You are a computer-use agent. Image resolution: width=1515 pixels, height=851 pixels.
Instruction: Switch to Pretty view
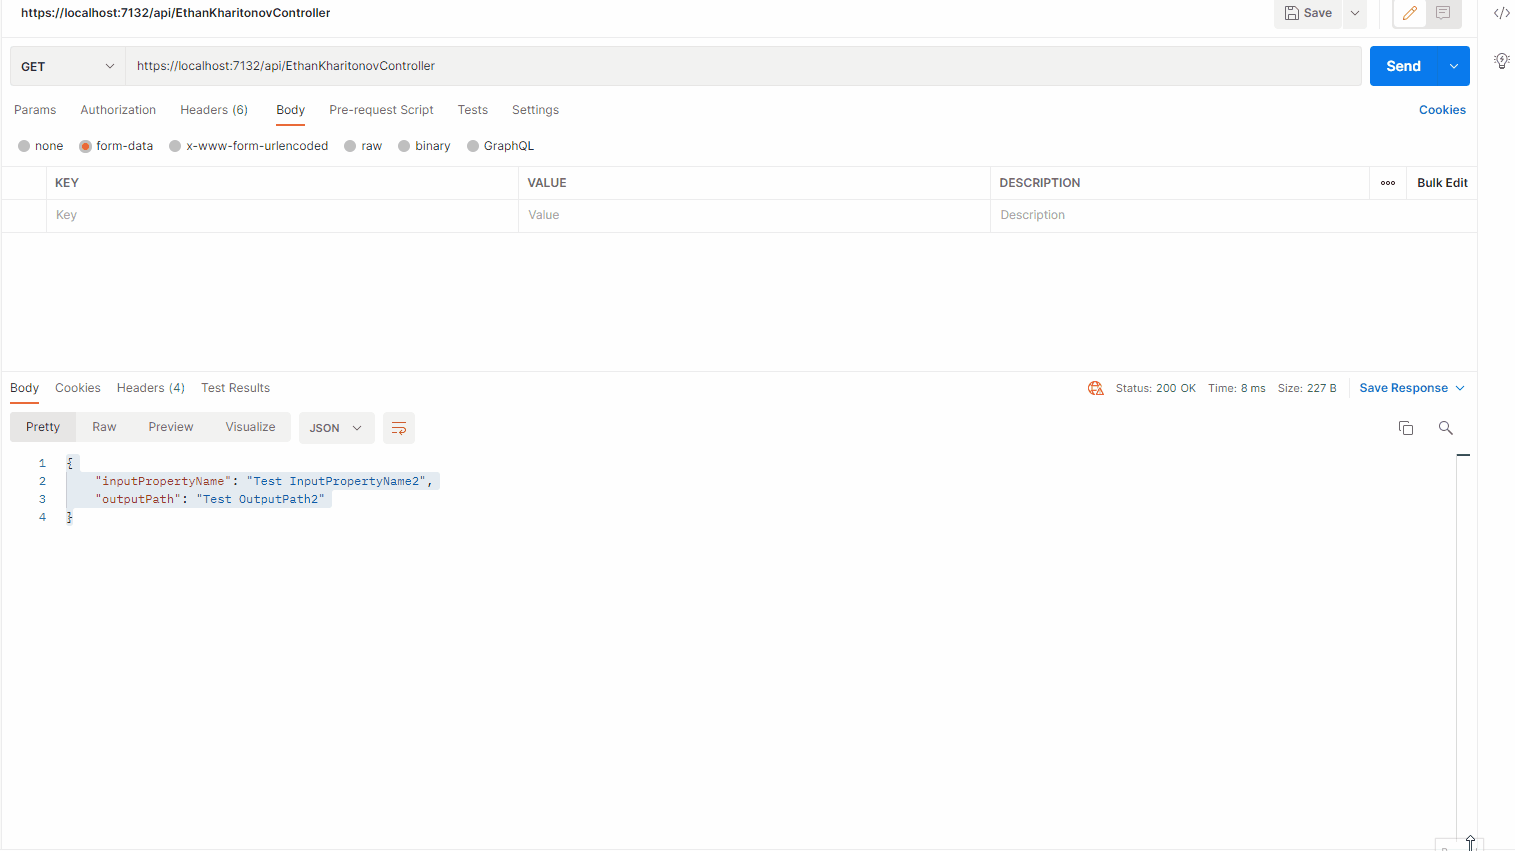(x=43, y=427)
